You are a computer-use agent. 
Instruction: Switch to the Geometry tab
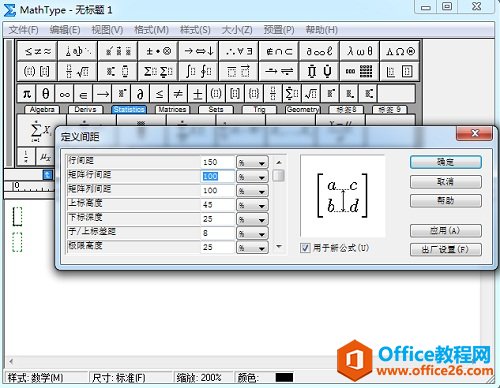(x=303, y=109)
